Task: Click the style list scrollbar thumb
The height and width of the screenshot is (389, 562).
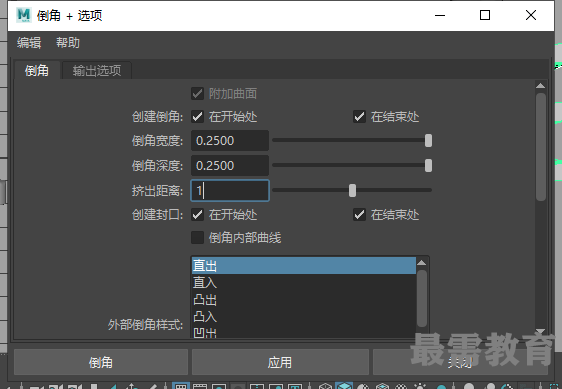Action: (422, 298)
